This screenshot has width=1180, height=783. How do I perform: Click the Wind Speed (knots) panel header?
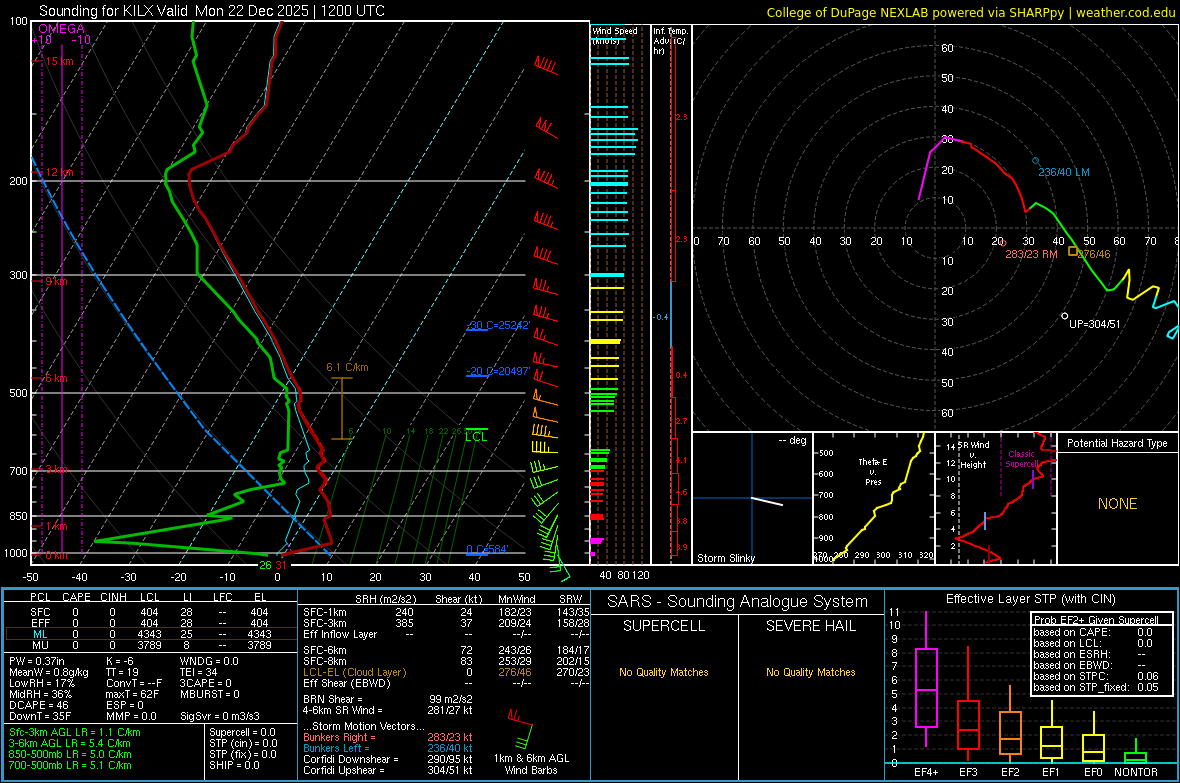(615, 35)
